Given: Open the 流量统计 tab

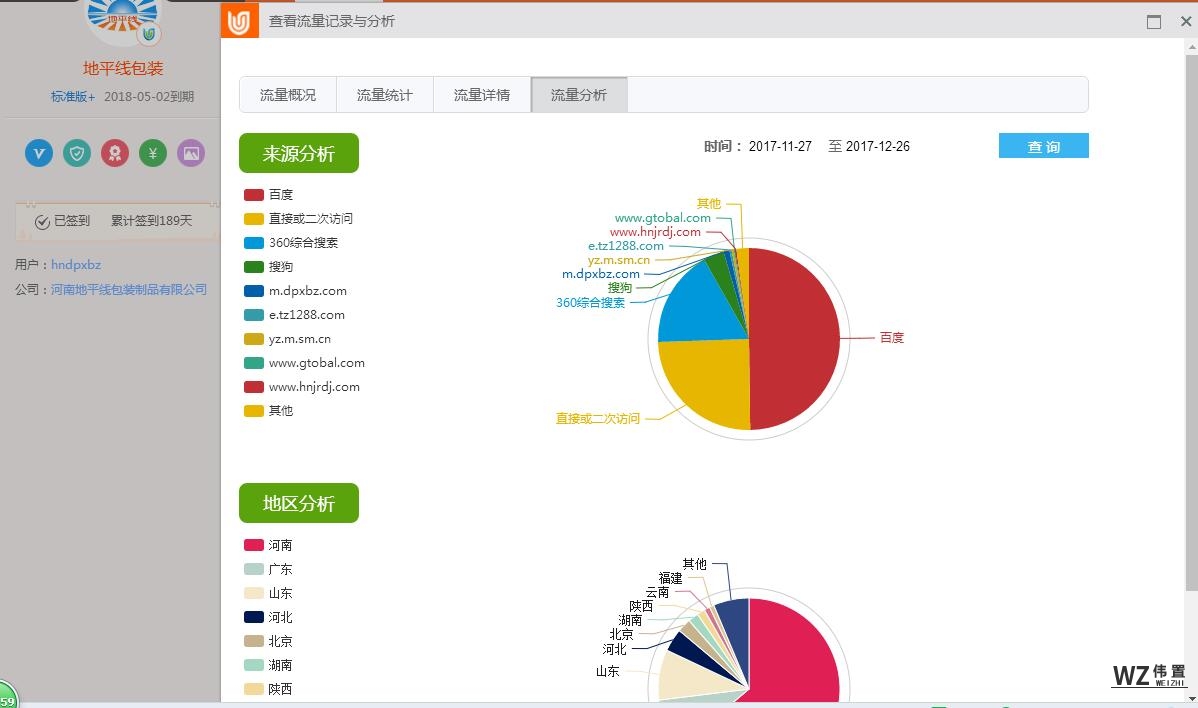Looking at the screenshot, I should tap(385, 95).
